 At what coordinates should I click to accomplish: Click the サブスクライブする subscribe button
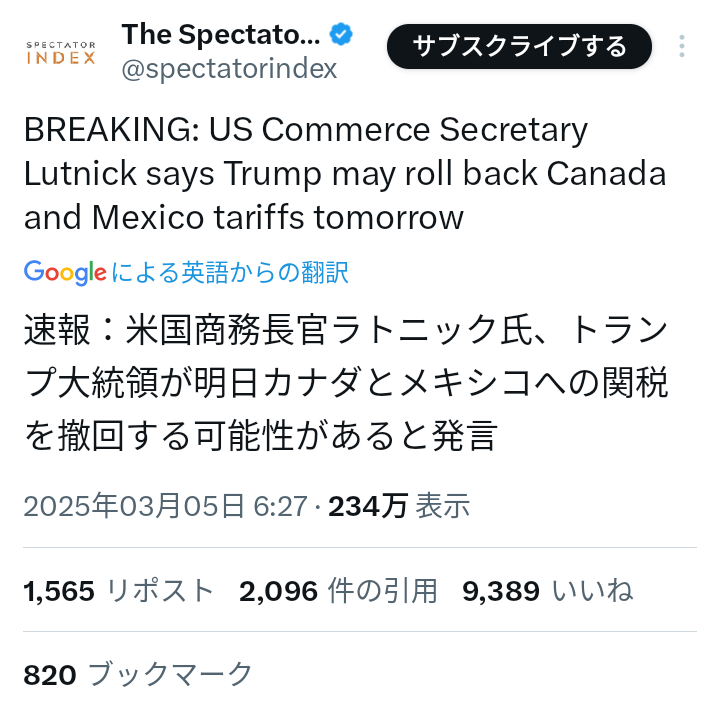click(519, 46)
